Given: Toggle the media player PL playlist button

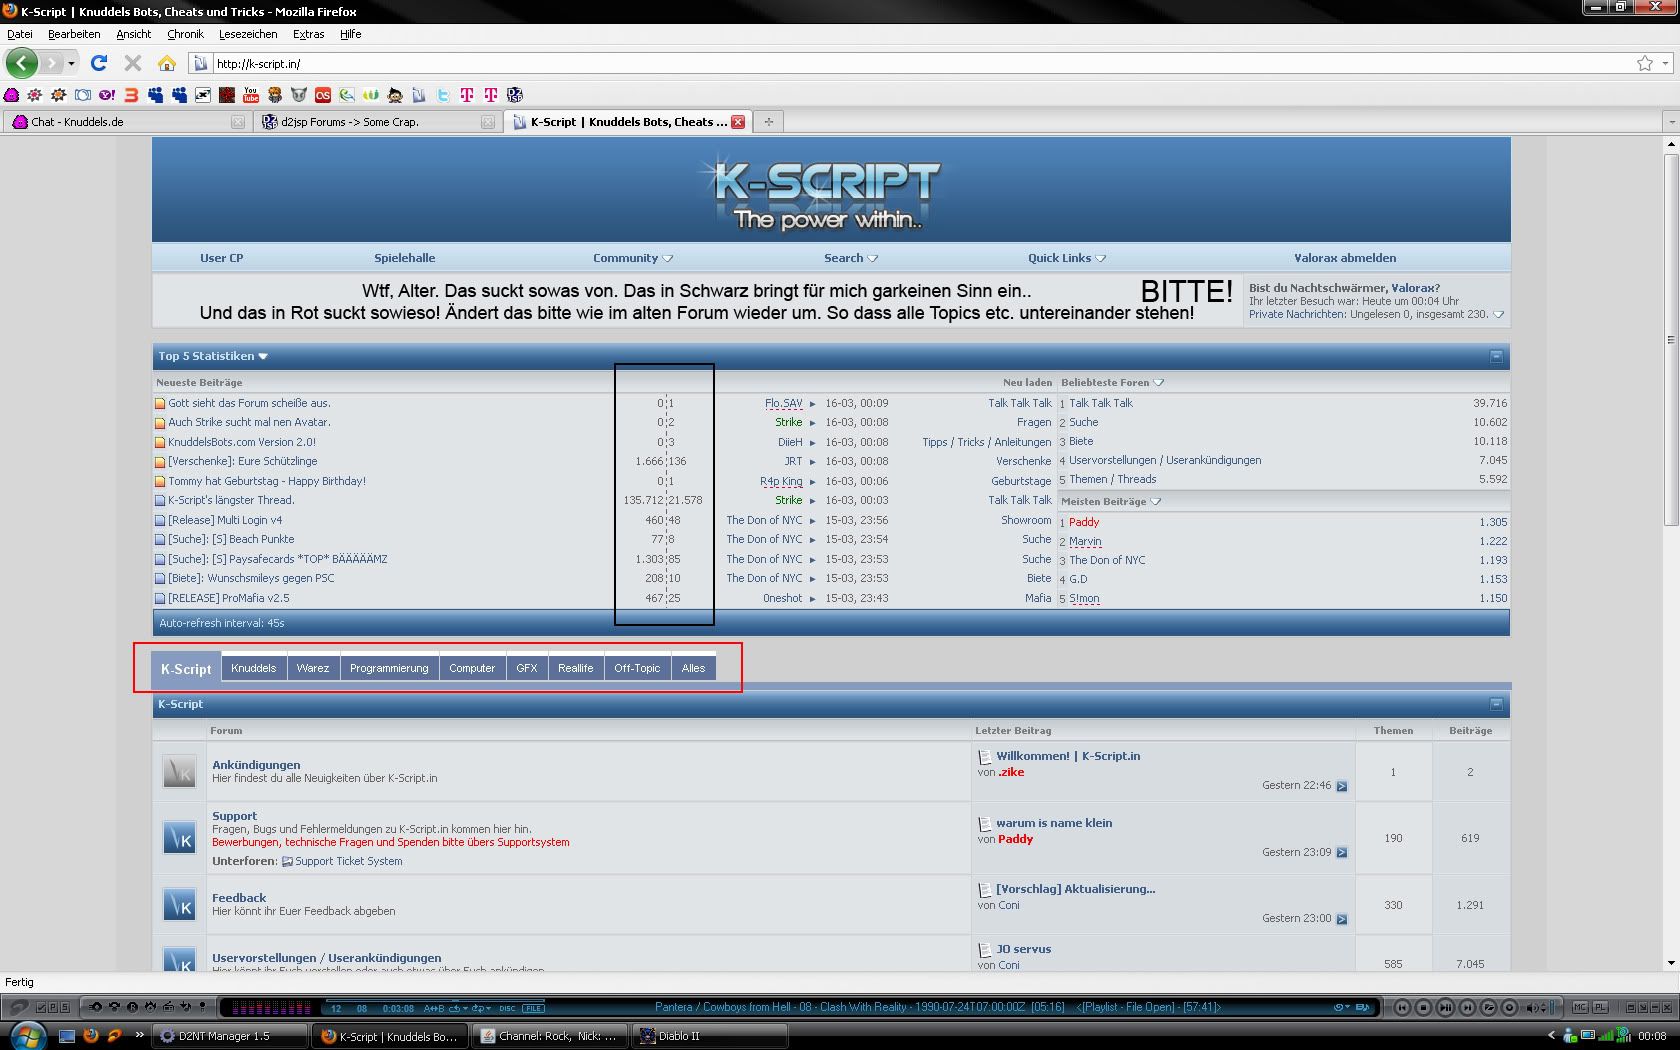Looking at the screenshot, I should pos(1600,1007).
